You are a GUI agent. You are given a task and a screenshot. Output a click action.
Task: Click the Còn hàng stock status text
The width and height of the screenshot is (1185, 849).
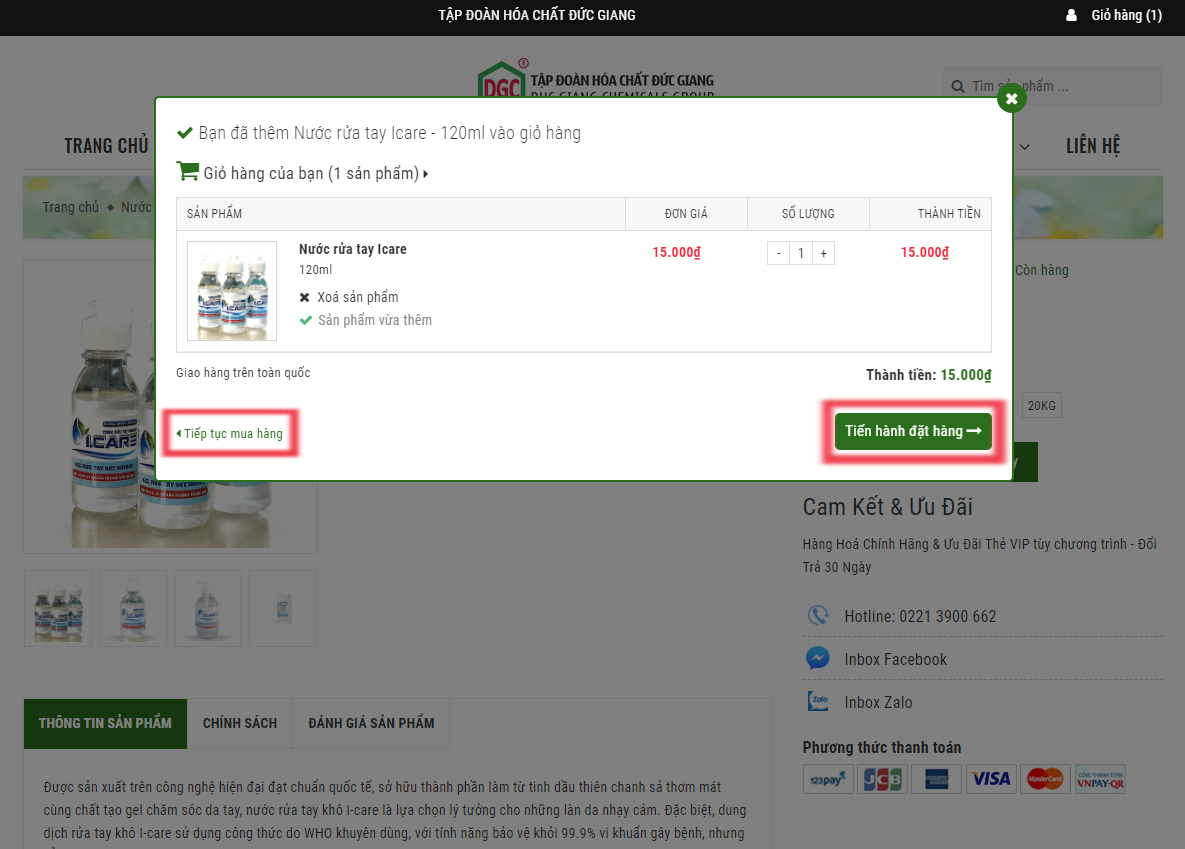click(1041, 270)
